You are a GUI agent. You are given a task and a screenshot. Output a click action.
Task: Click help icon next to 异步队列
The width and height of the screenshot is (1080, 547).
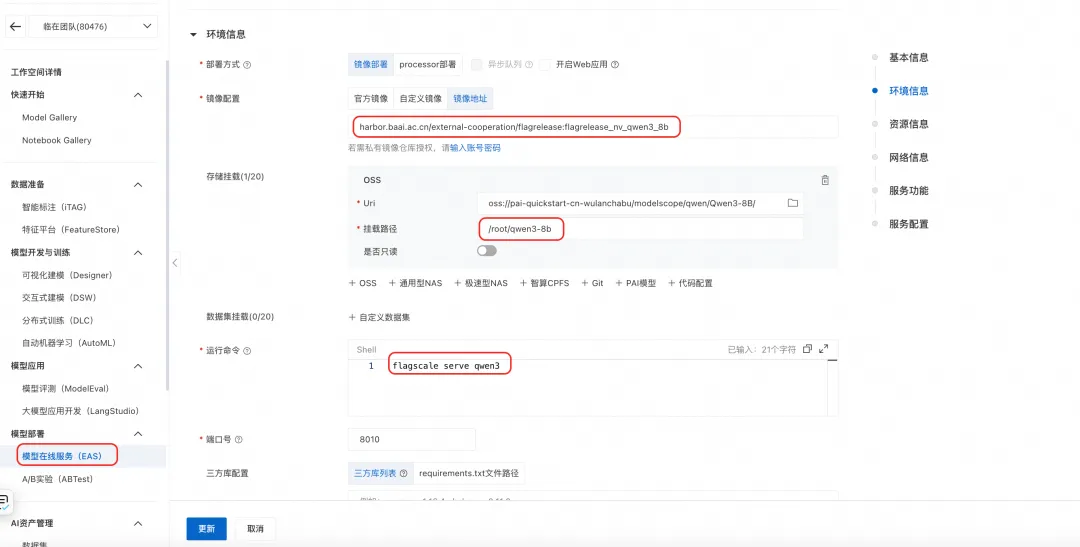[x=529, y=65]
